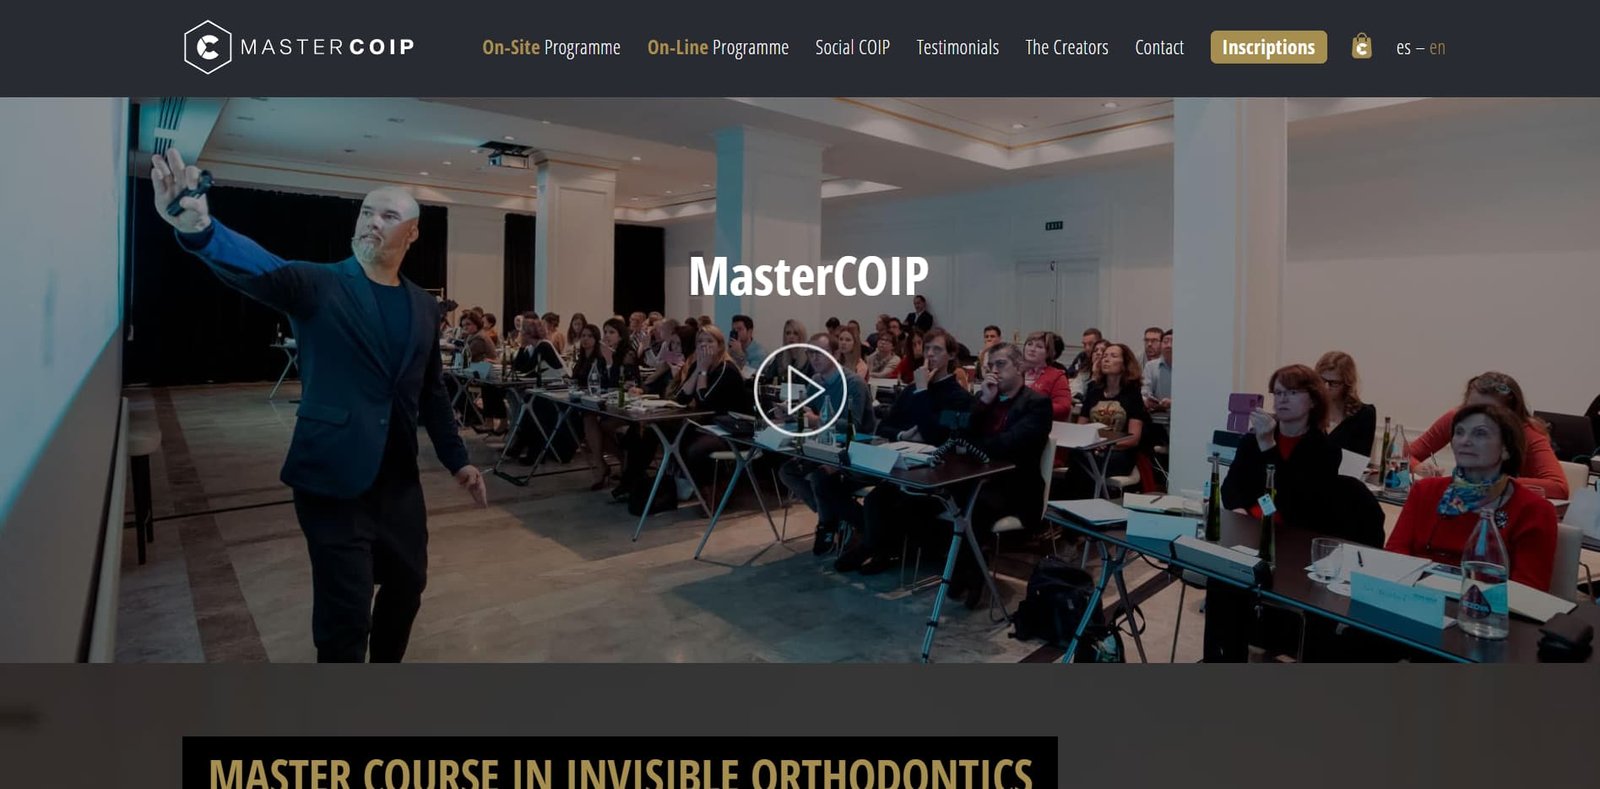Switch language to English (en)

point(1437,47)
